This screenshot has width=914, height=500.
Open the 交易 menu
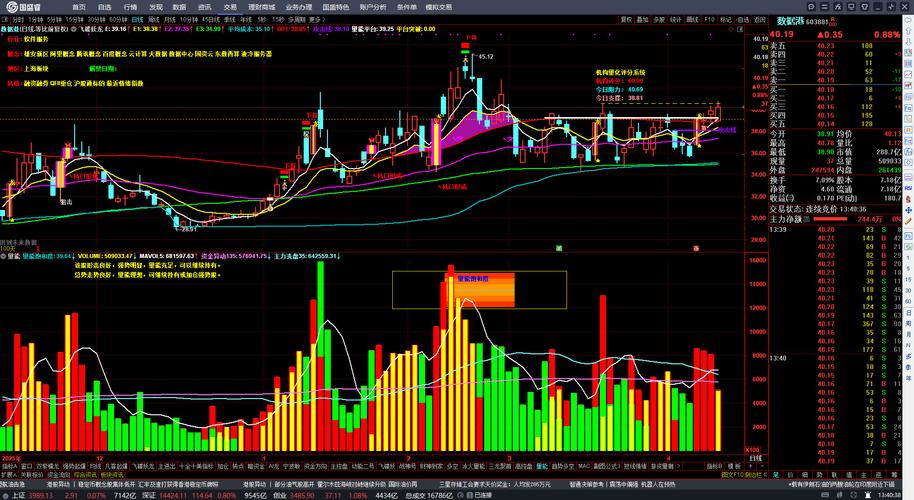[x=230, y=7]
